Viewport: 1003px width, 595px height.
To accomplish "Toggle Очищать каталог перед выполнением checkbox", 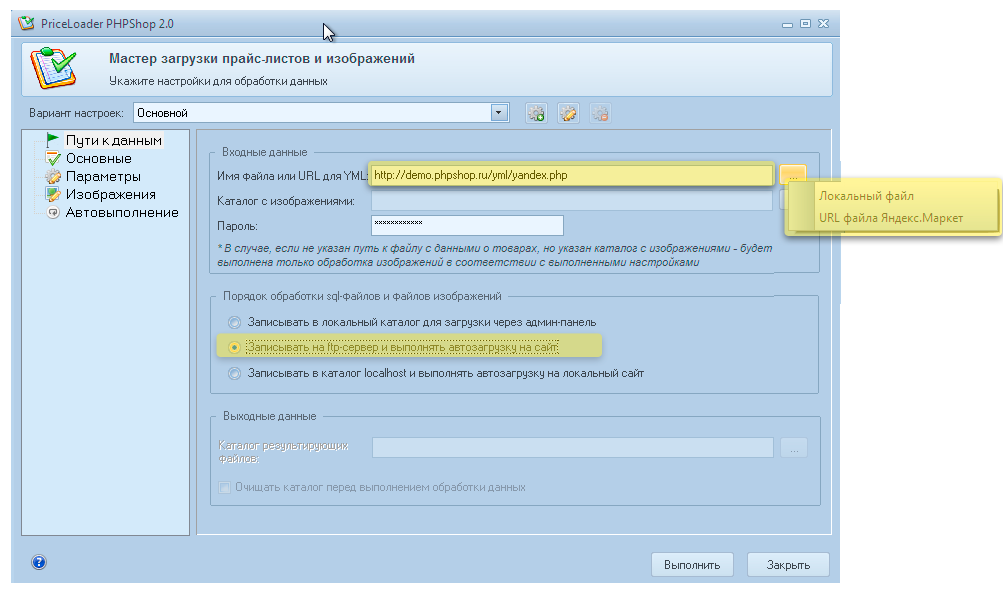I will click(225, 488).
